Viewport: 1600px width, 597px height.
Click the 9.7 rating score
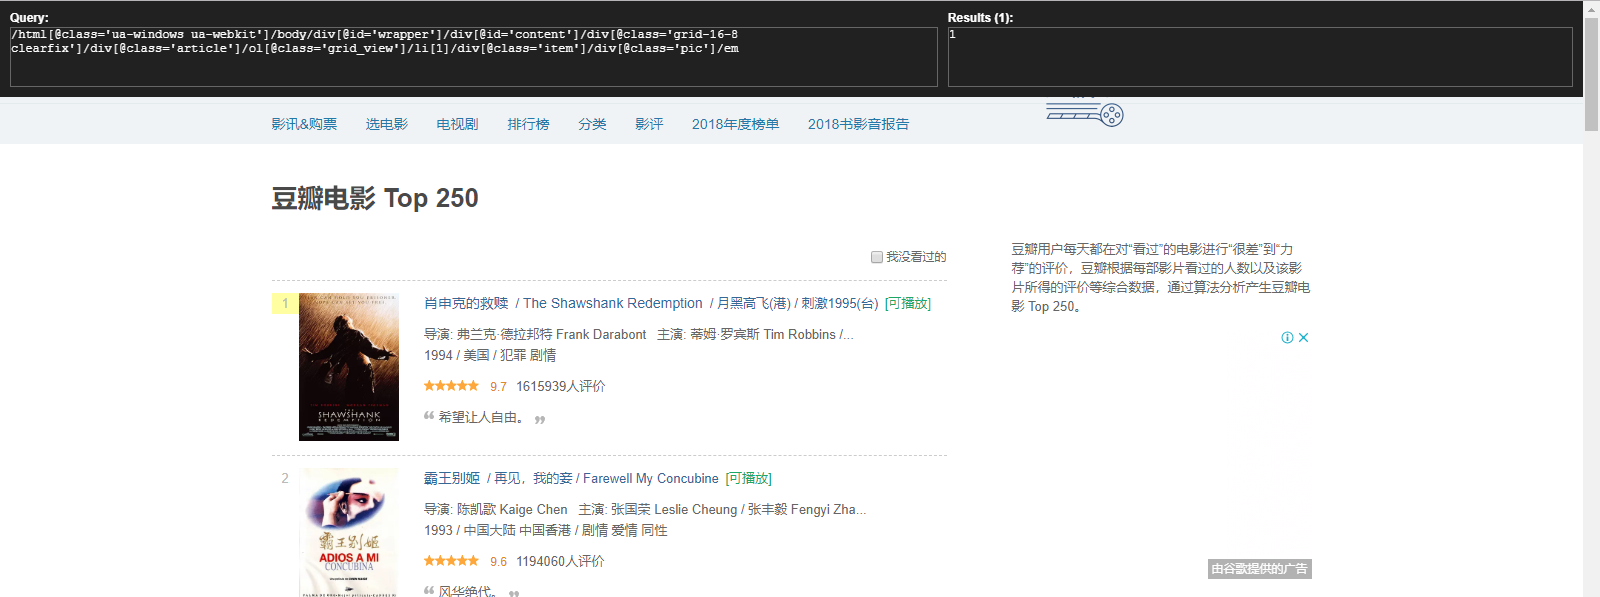(x=498, y=386)
